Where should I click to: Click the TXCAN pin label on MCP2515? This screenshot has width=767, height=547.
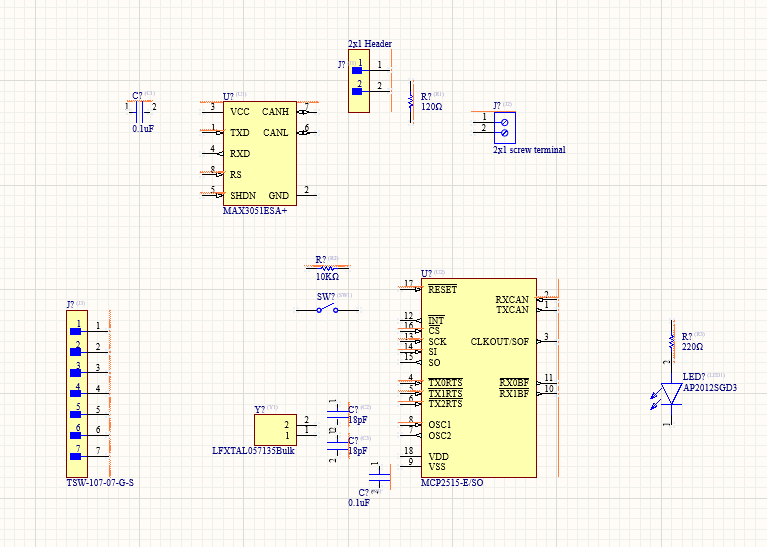coord(512,310)
